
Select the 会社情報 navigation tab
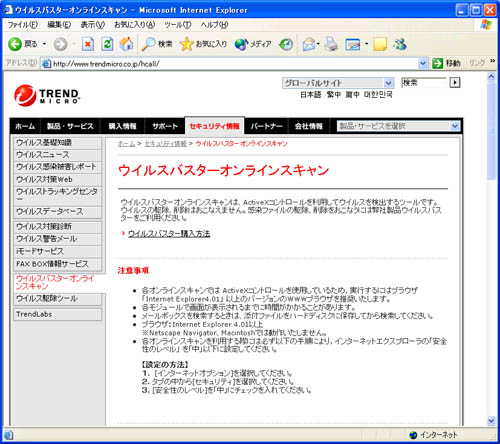(x=308, y=126)
